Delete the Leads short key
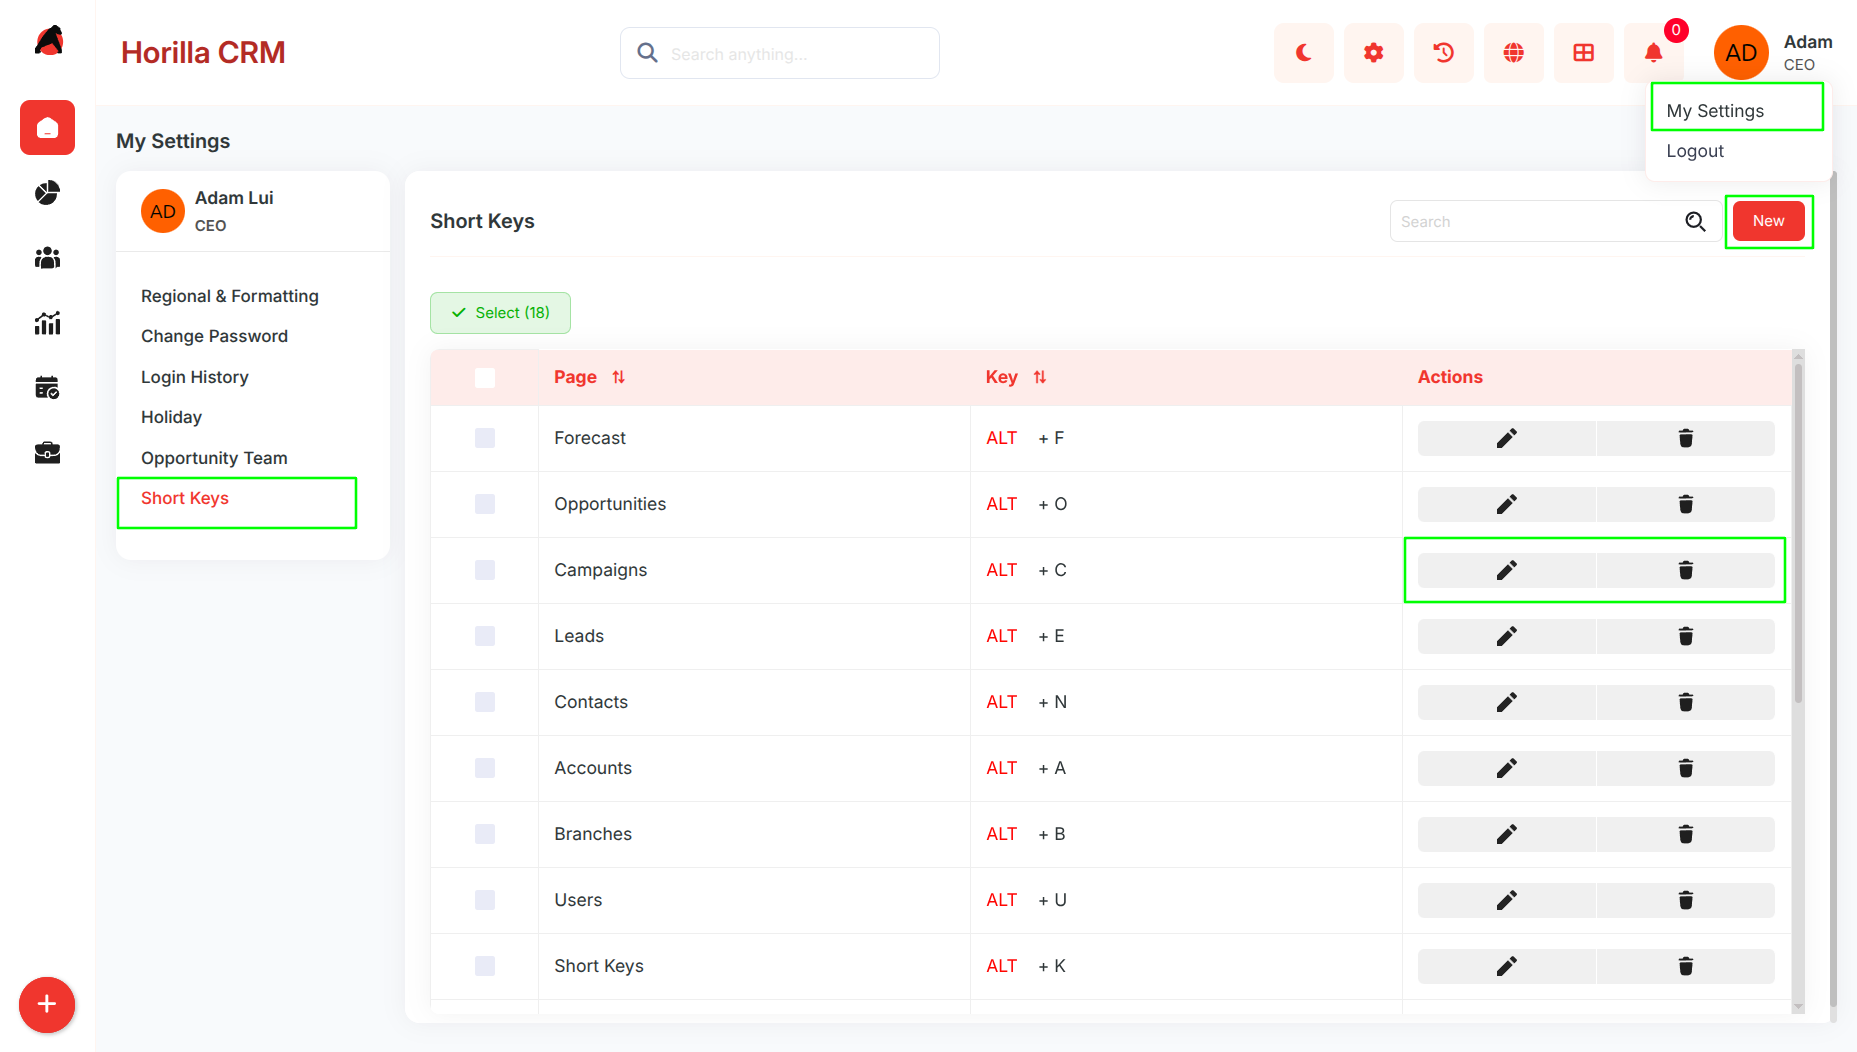Viewport: 1857px width, 1052px height. [x=1686, y=636]
